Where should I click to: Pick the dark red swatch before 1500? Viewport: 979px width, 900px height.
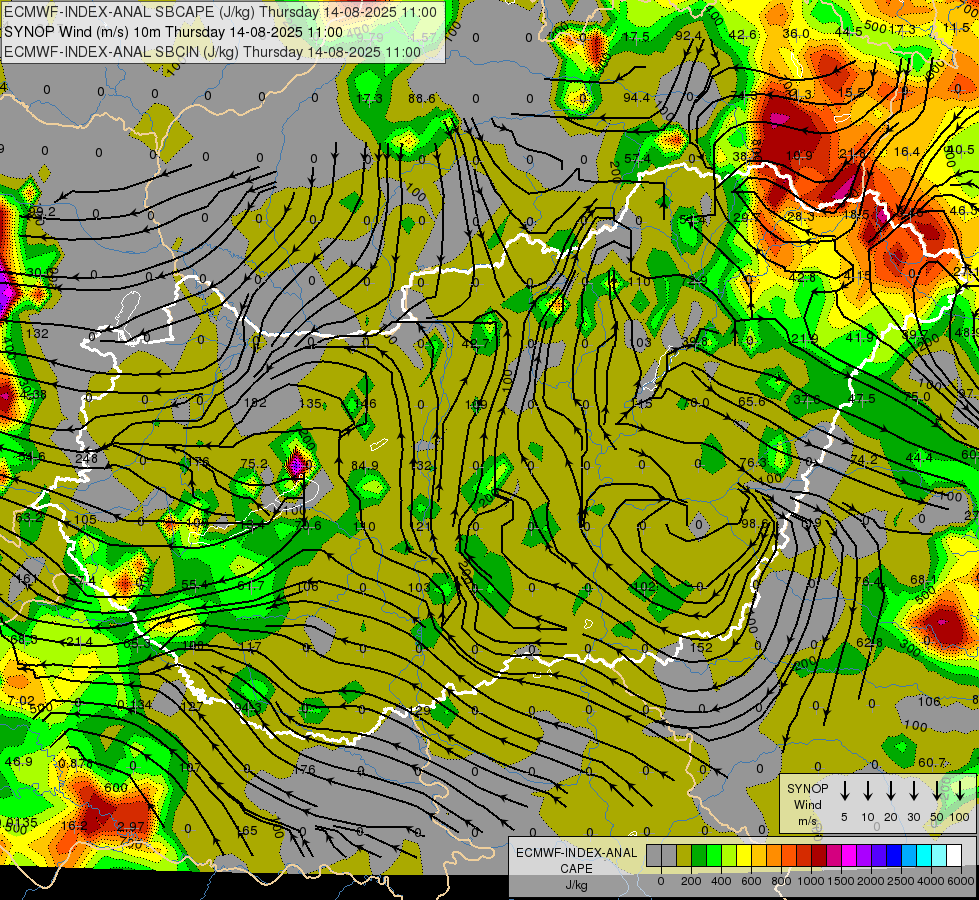pos(819,856)
